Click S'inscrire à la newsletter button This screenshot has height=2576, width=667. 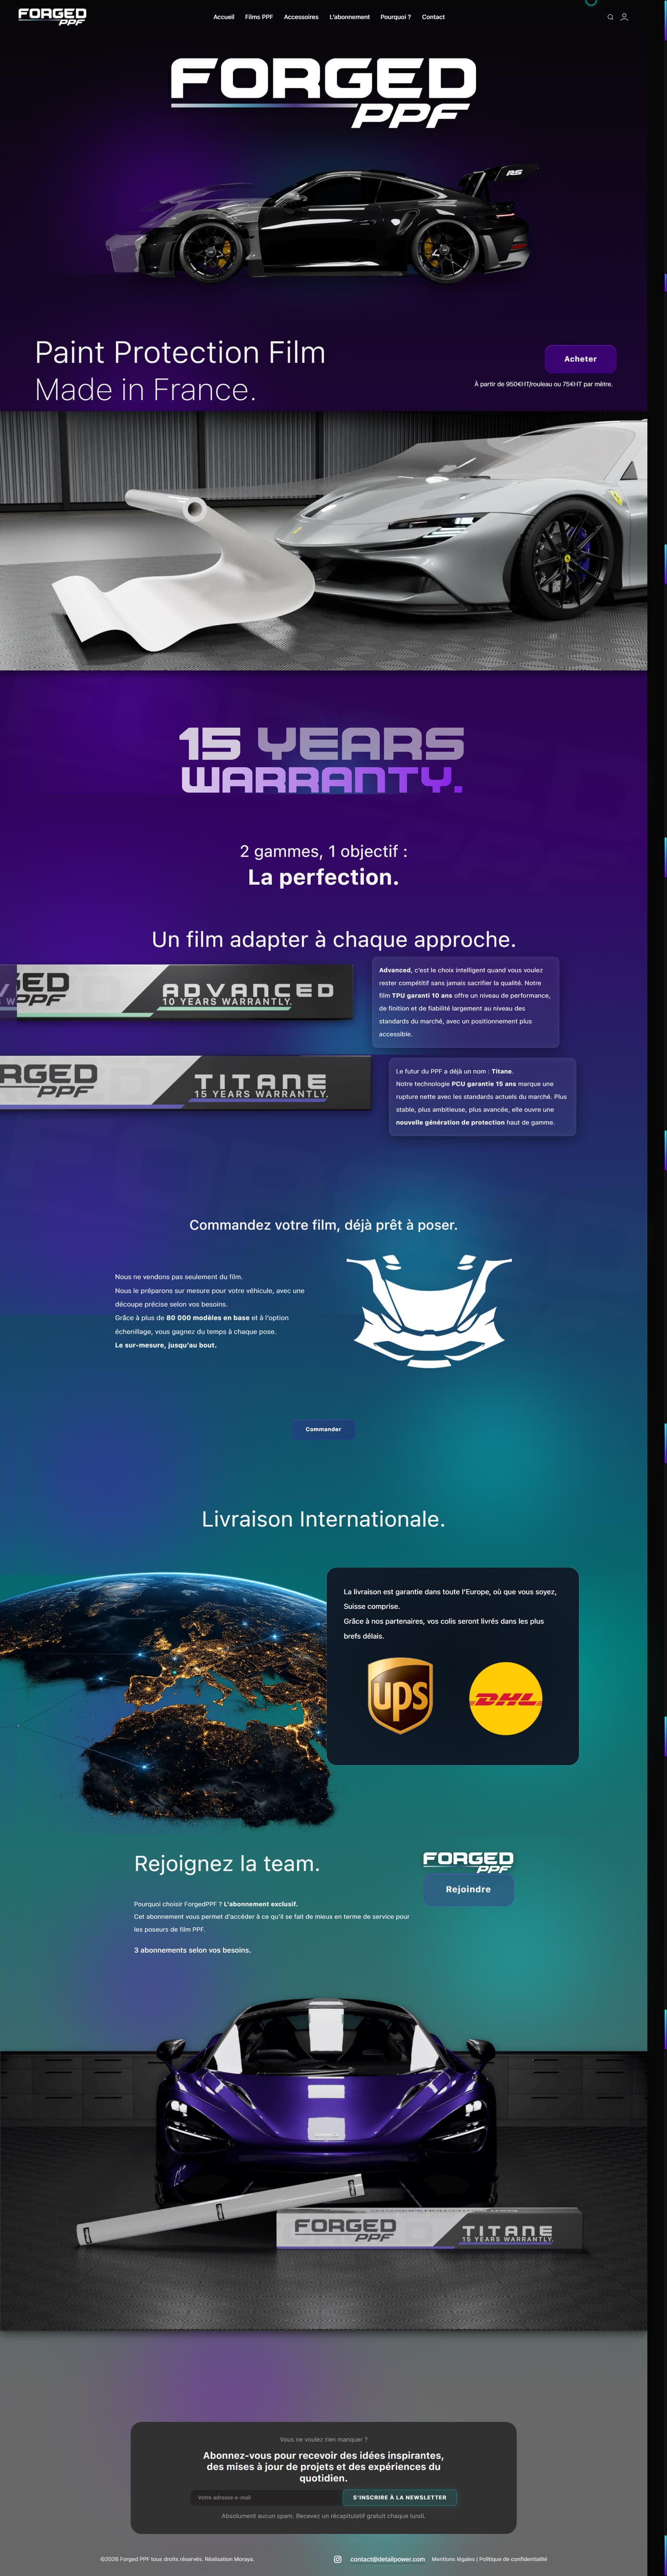[400, 2497]
